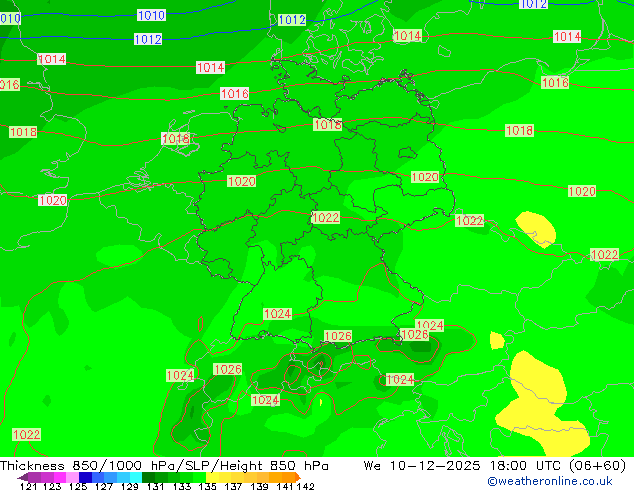Click the blue 1012 label directly below 1010
Screen dimensions: 634x490
click(148, 39)
